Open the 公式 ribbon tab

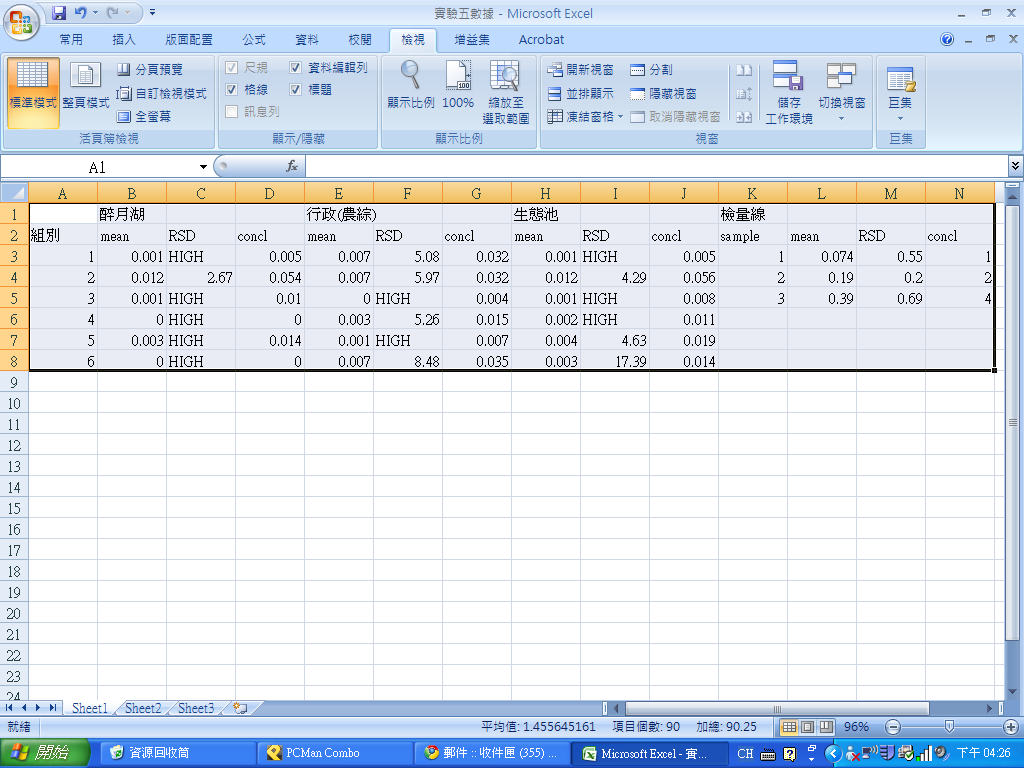point(254,40)
